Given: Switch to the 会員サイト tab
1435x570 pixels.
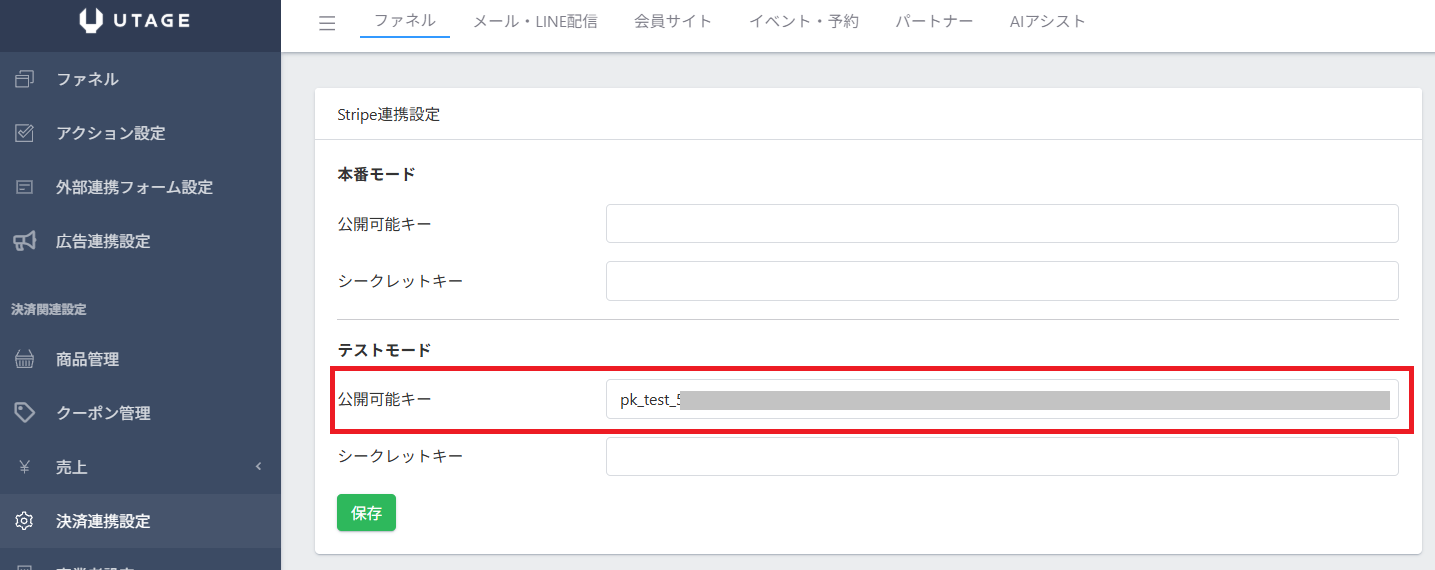Looking at the screenshot, I should [673, 21].
